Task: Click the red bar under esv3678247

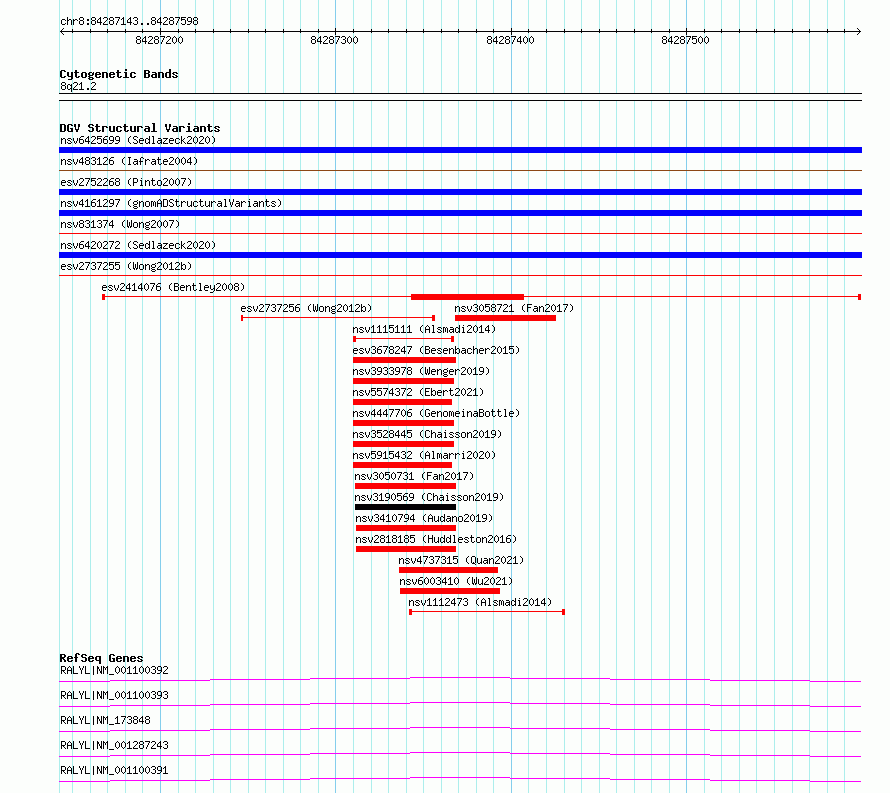Action: pos(404,360)
